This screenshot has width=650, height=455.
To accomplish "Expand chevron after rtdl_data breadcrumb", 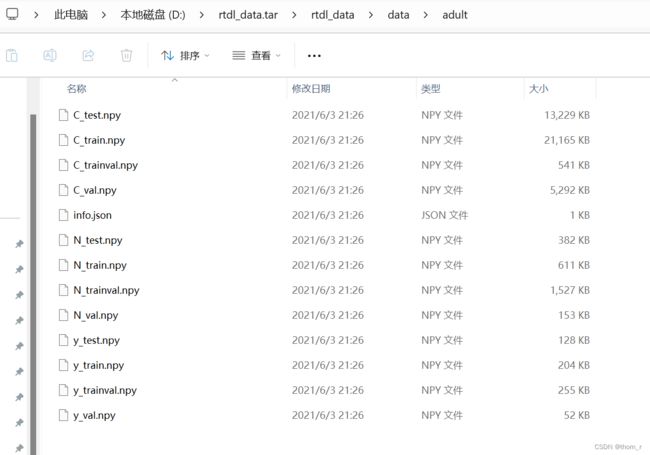I will [371, 15].
